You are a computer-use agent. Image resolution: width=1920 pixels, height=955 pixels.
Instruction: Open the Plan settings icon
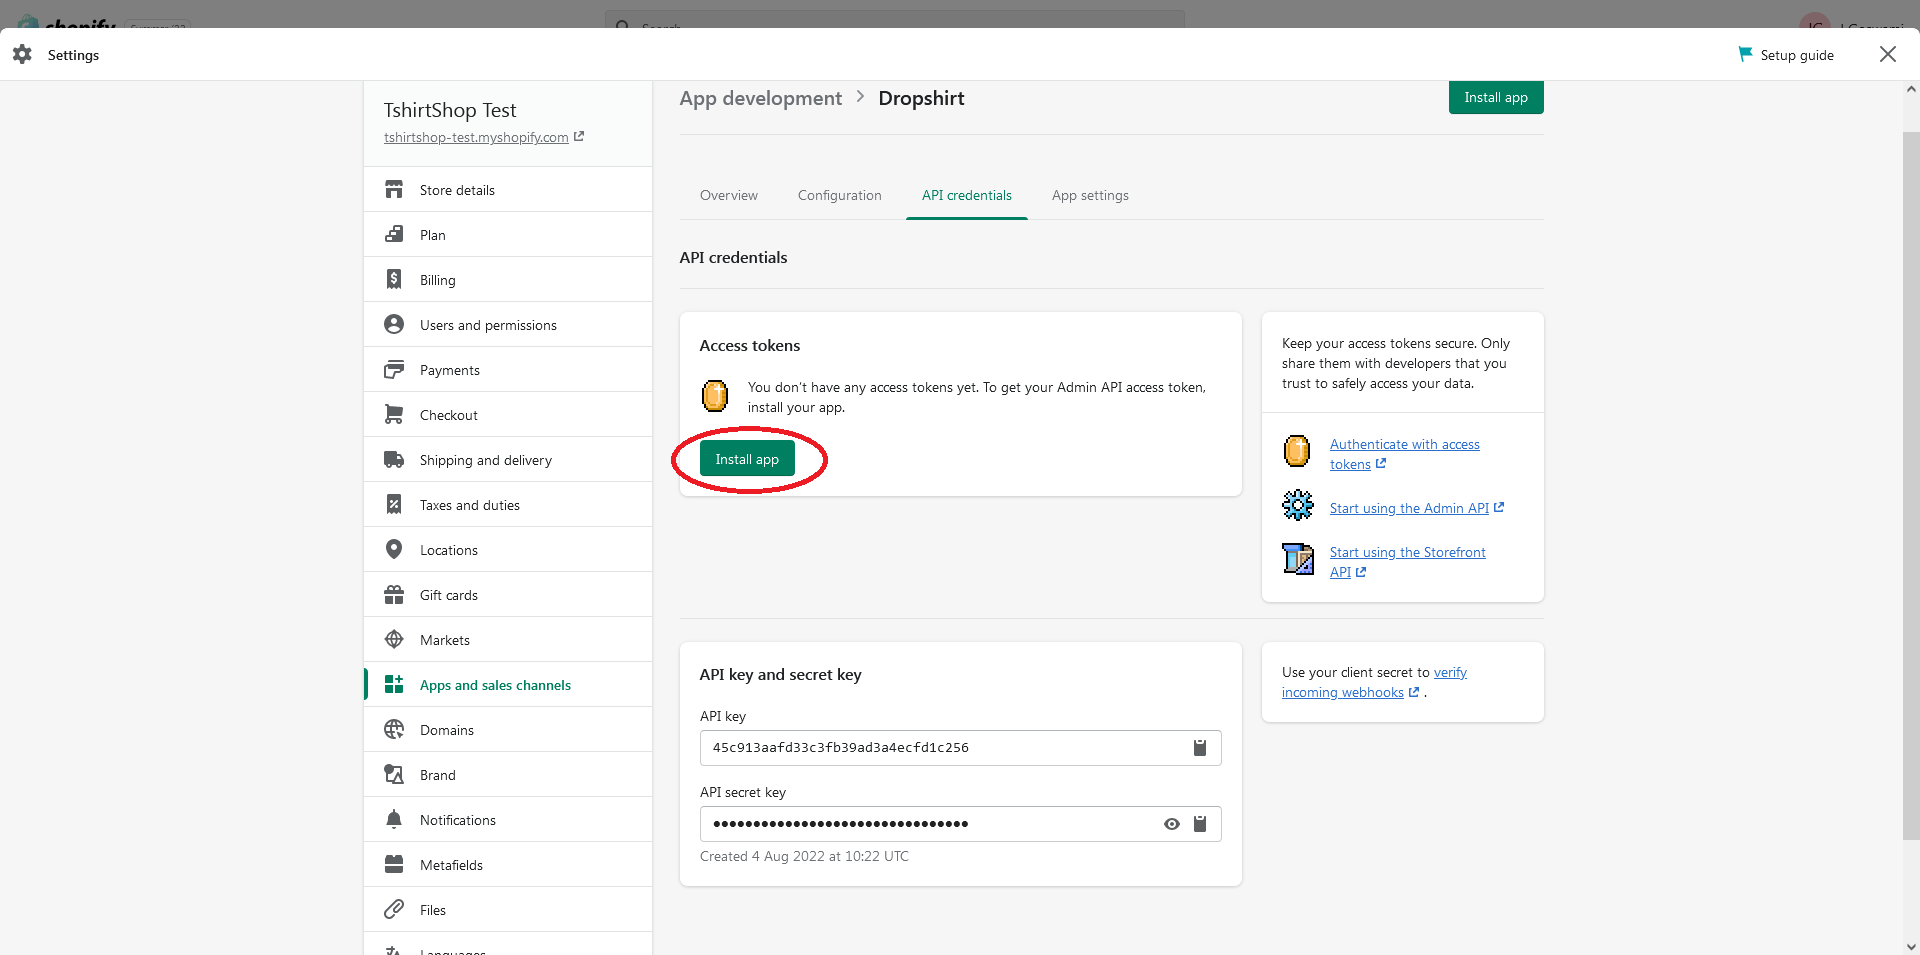(x=394, y=235)
